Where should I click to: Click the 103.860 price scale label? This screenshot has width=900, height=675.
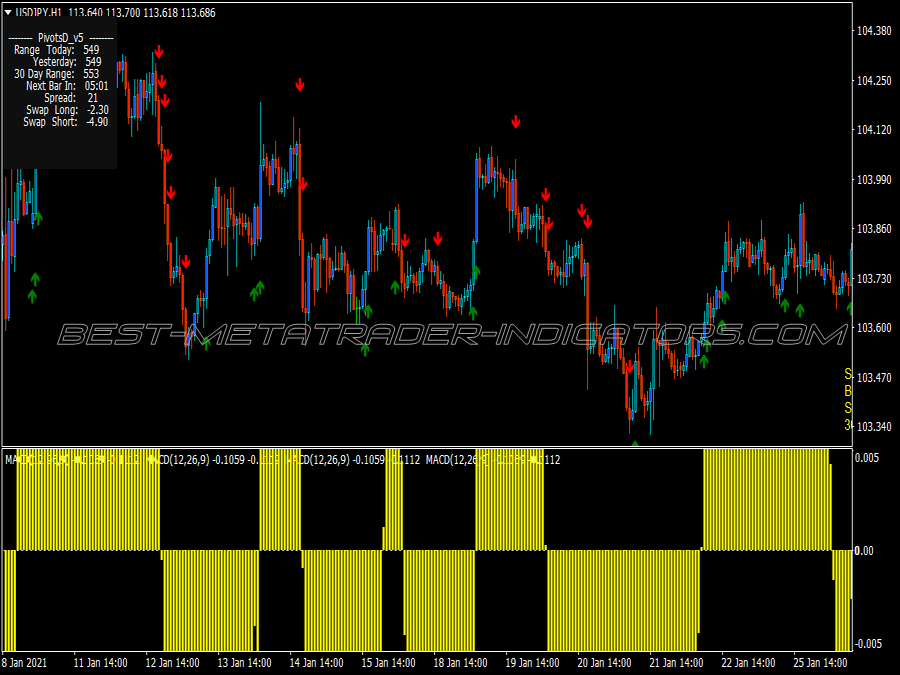pyautogui.click(x=874, y=229)
